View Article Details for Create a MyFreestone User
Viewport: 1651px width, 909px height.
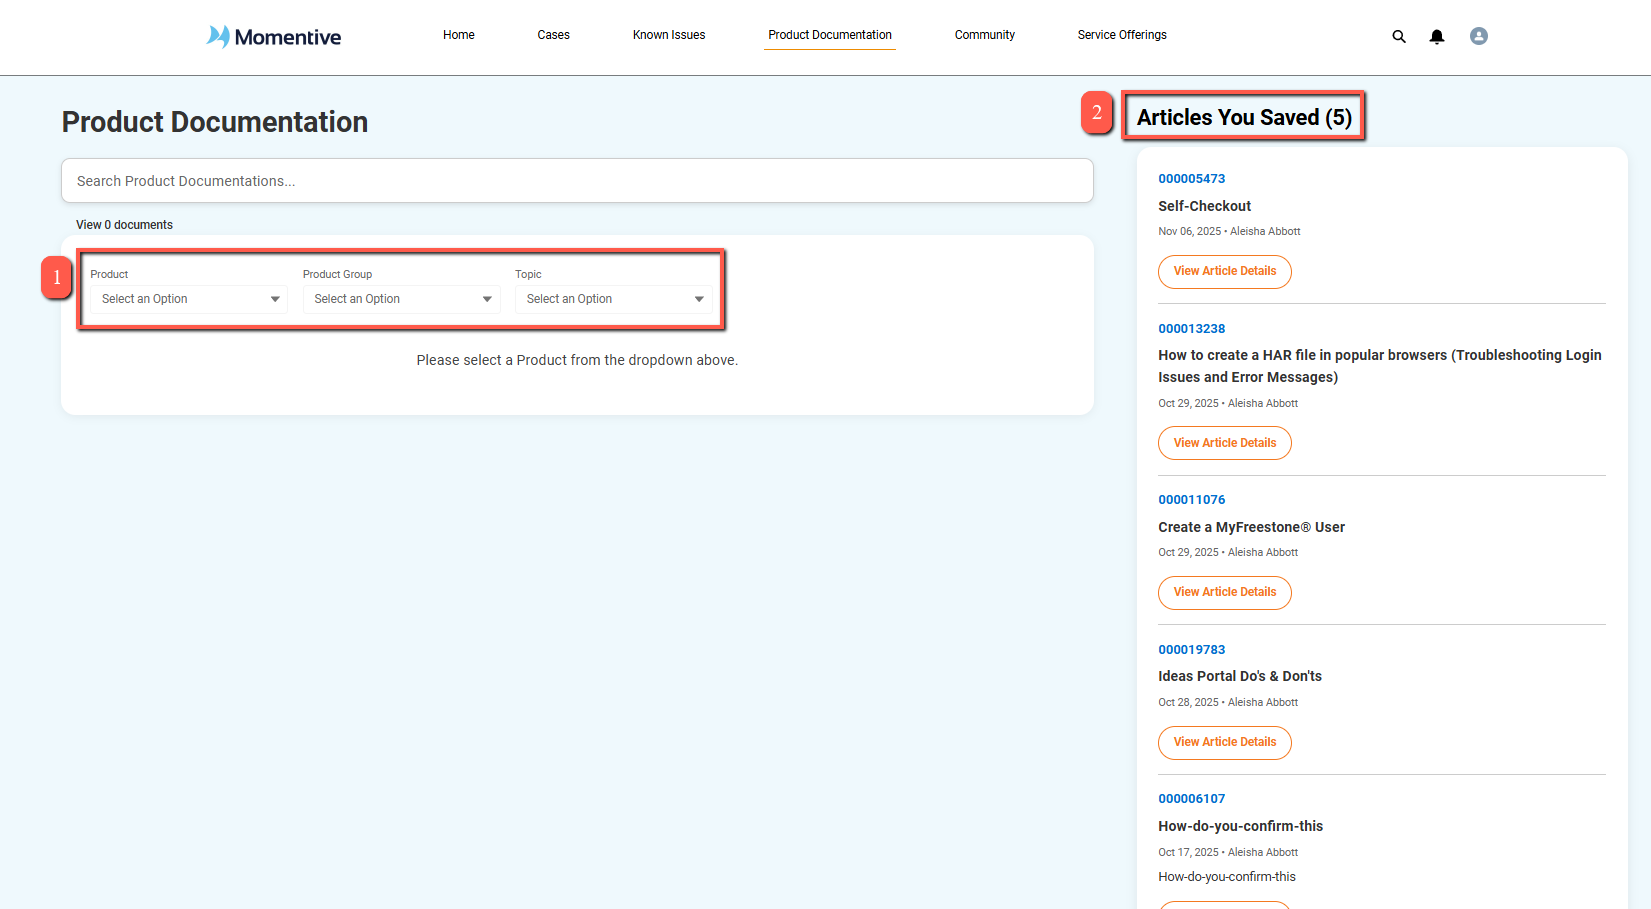point(1225,593)
